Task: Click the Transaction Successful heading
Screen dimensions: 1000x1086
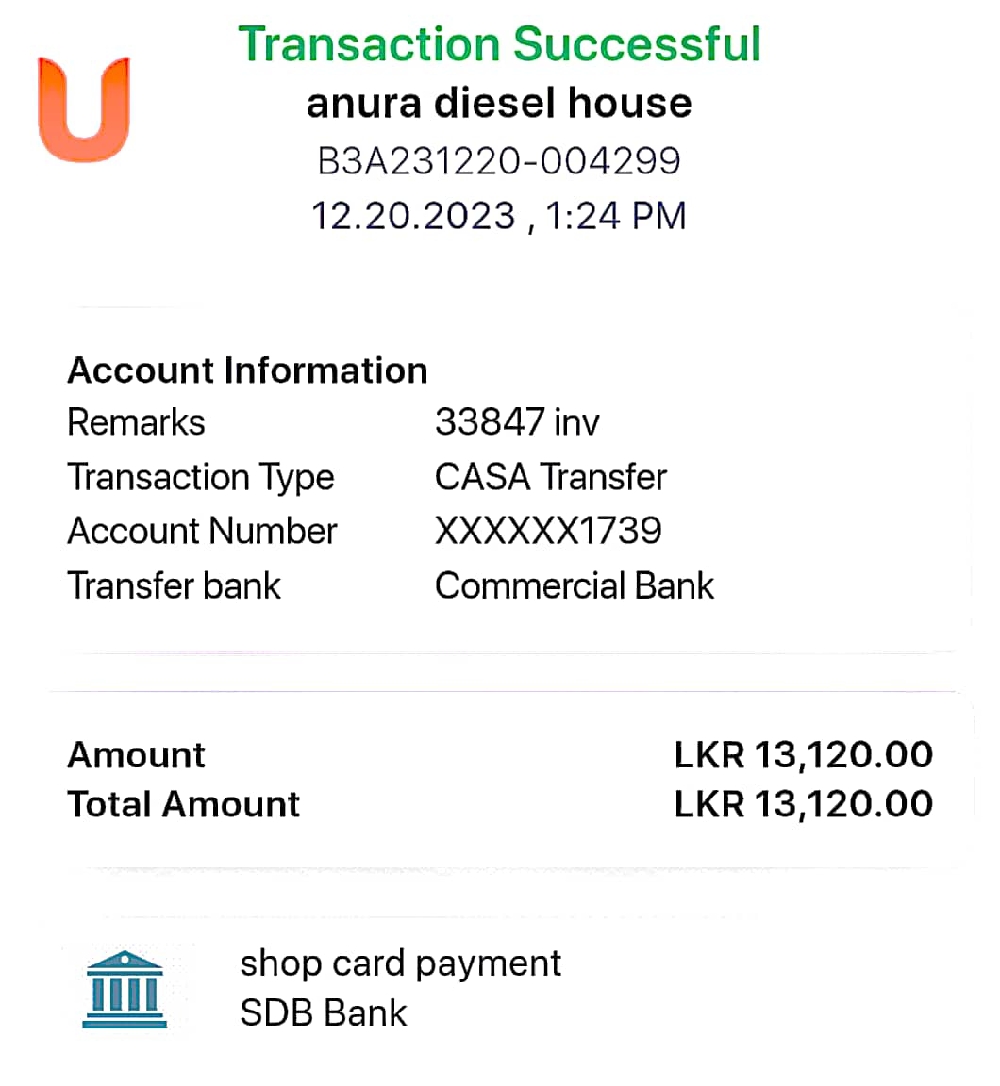Action: (499, 44)
